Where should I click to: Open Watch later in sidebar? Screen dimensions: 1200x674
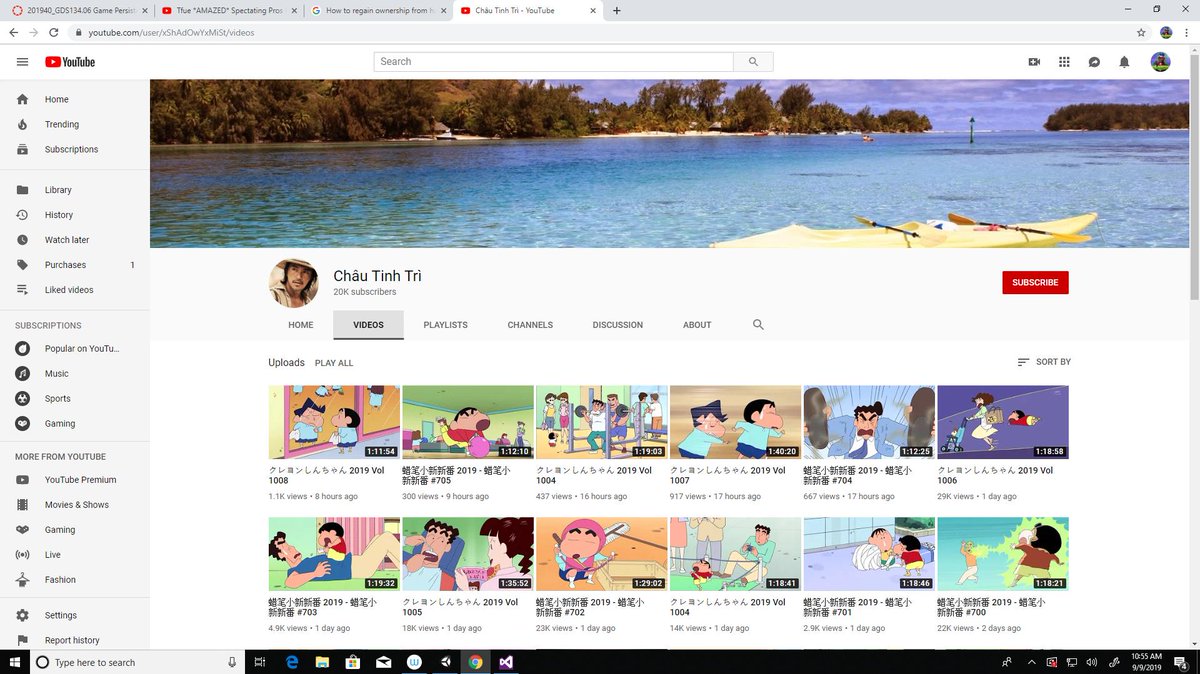75,240
